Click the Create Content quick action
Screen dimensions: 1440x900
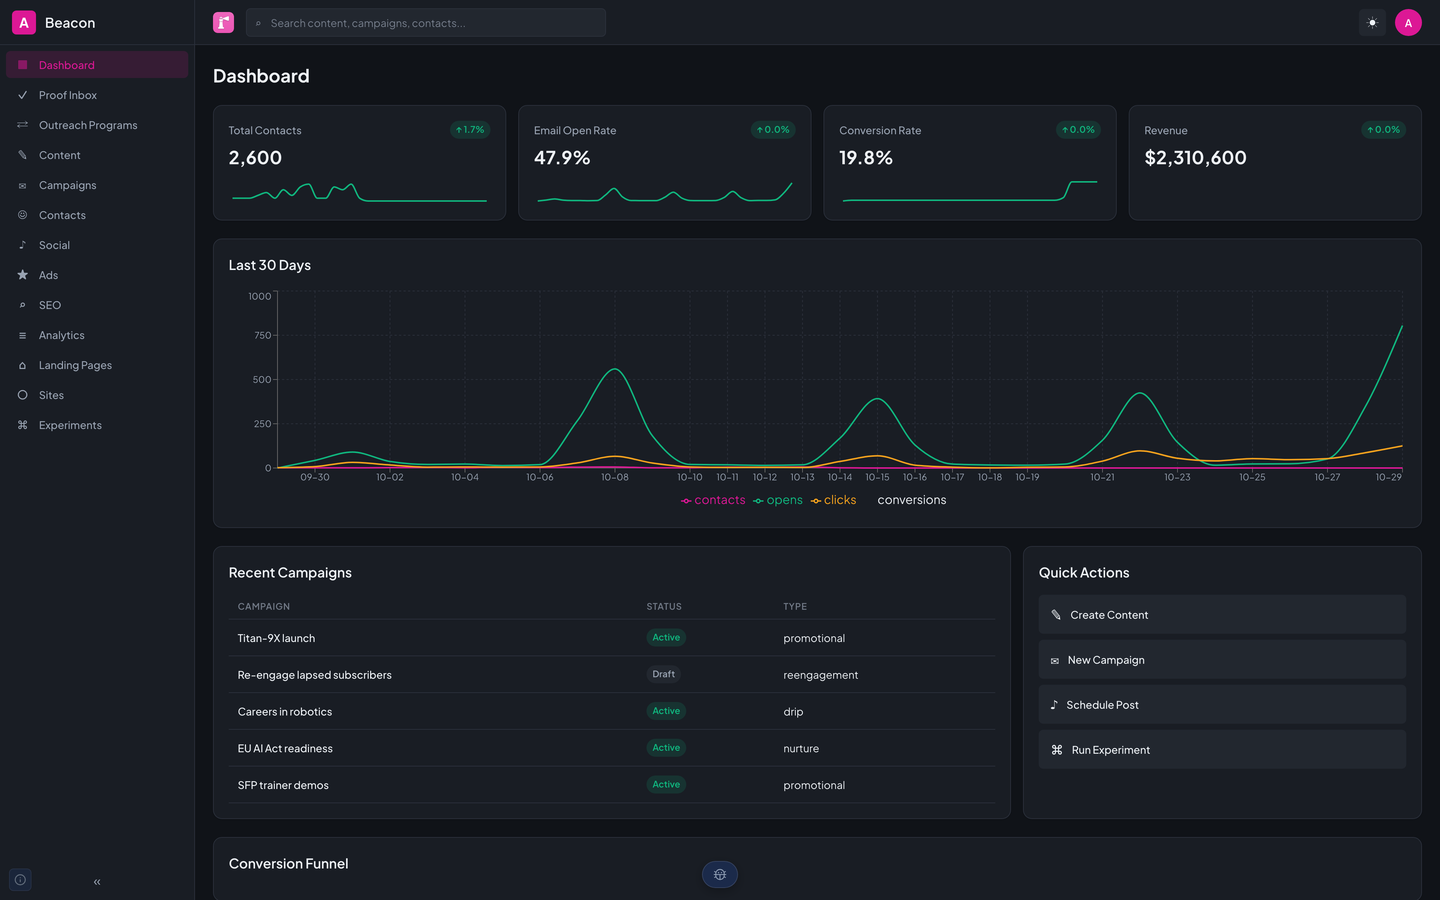1222,614
